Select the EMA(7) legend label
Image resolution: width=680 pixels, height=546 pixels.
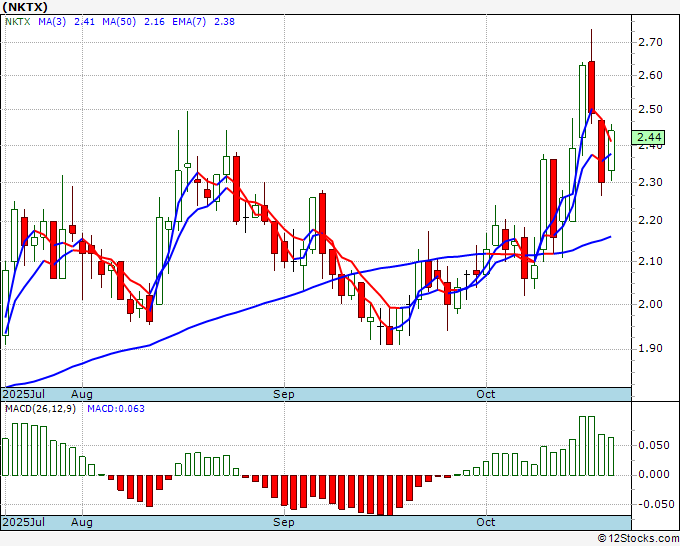189,22
